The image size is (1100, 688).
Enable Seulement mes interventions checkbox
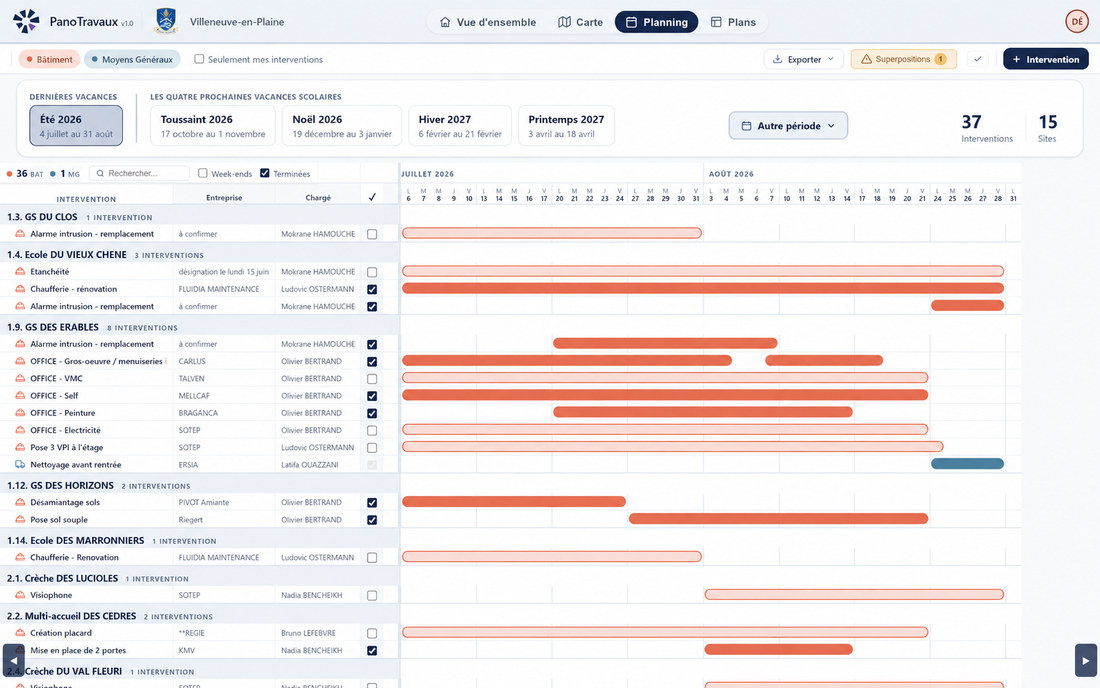point(199,59)
